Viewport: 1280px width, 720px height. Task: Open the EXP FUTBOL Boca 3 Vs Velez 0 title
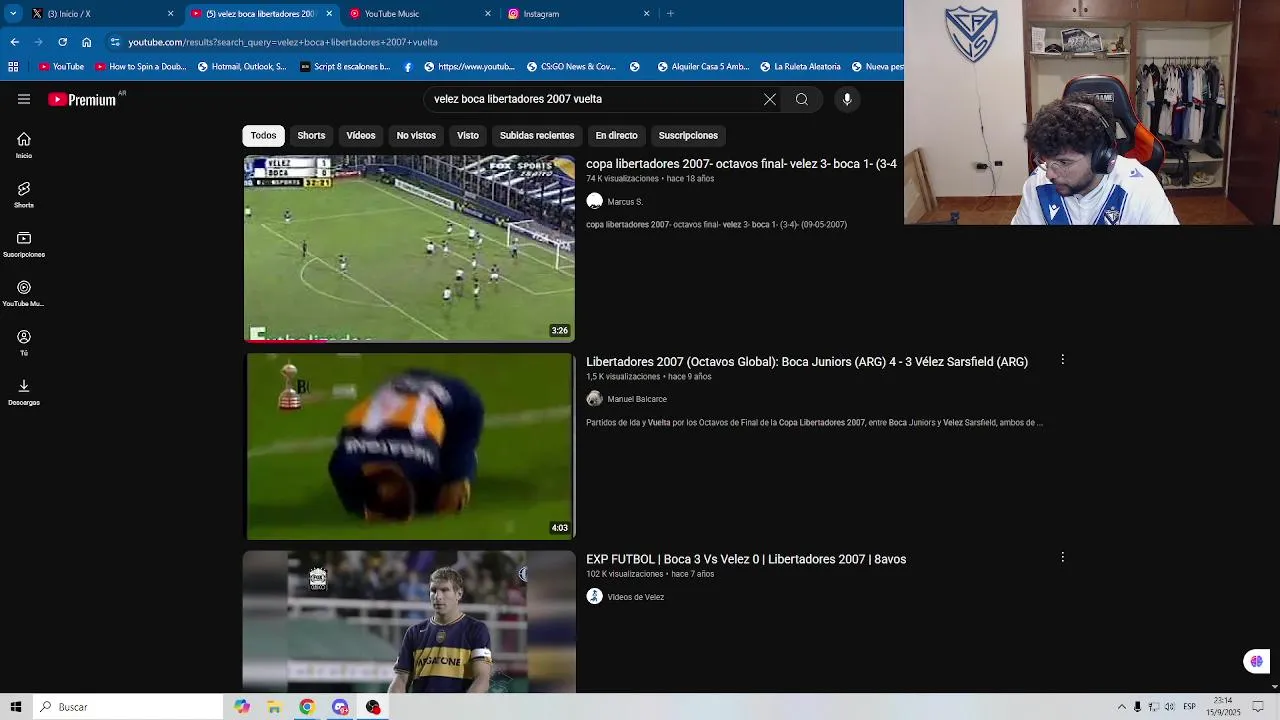(x=746, y=559)
